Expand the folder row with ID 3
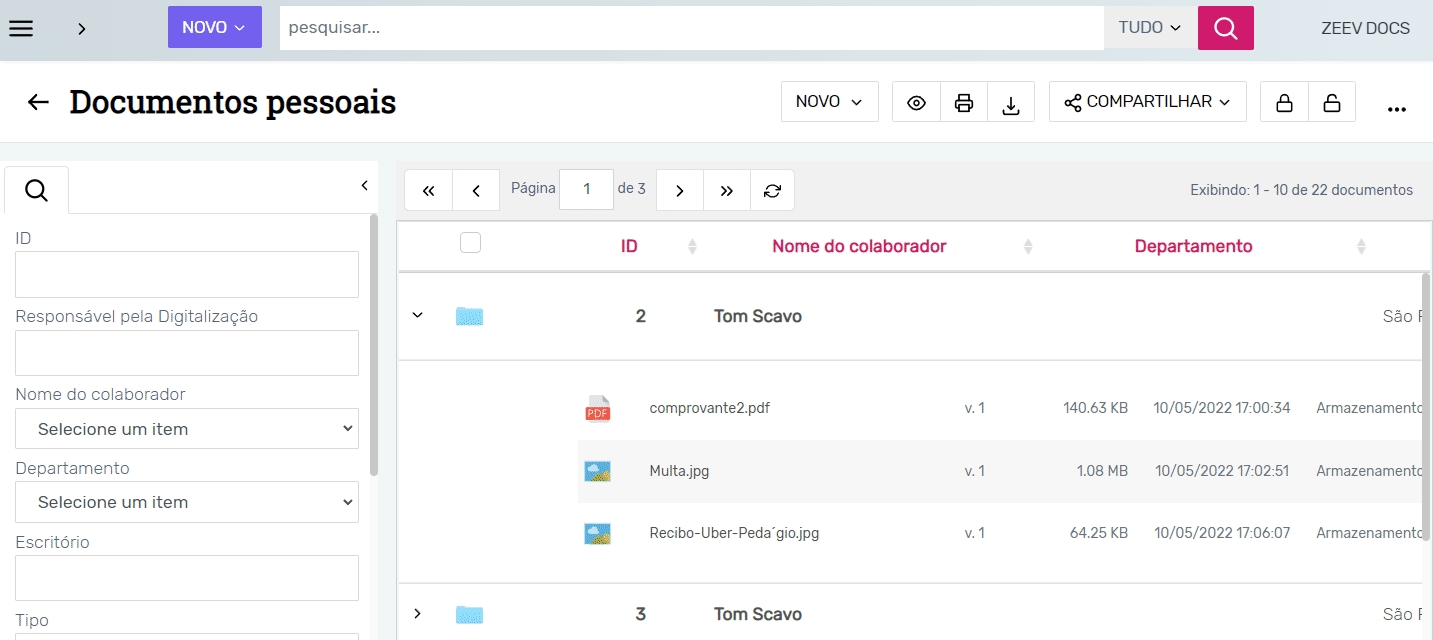Image resolution: width=1433 pixels, height=640 pixels. 418,613
